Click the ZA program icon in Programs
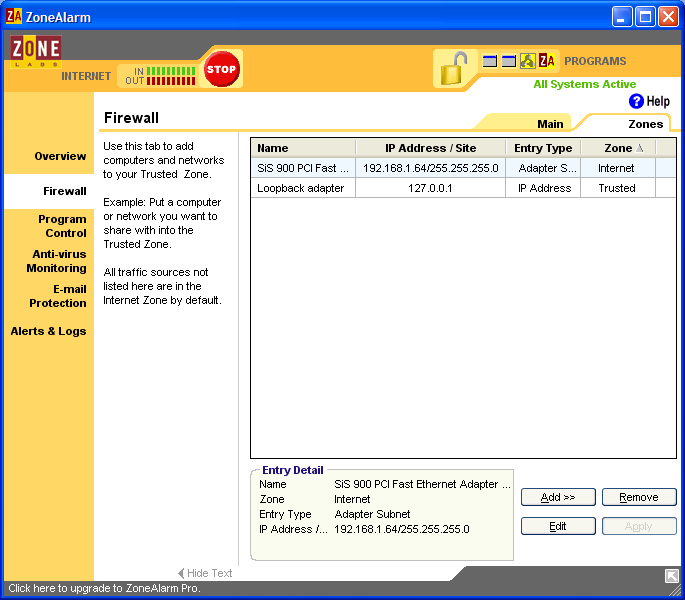The height and width of the screenshot is (600, 685). pos(547,61)
